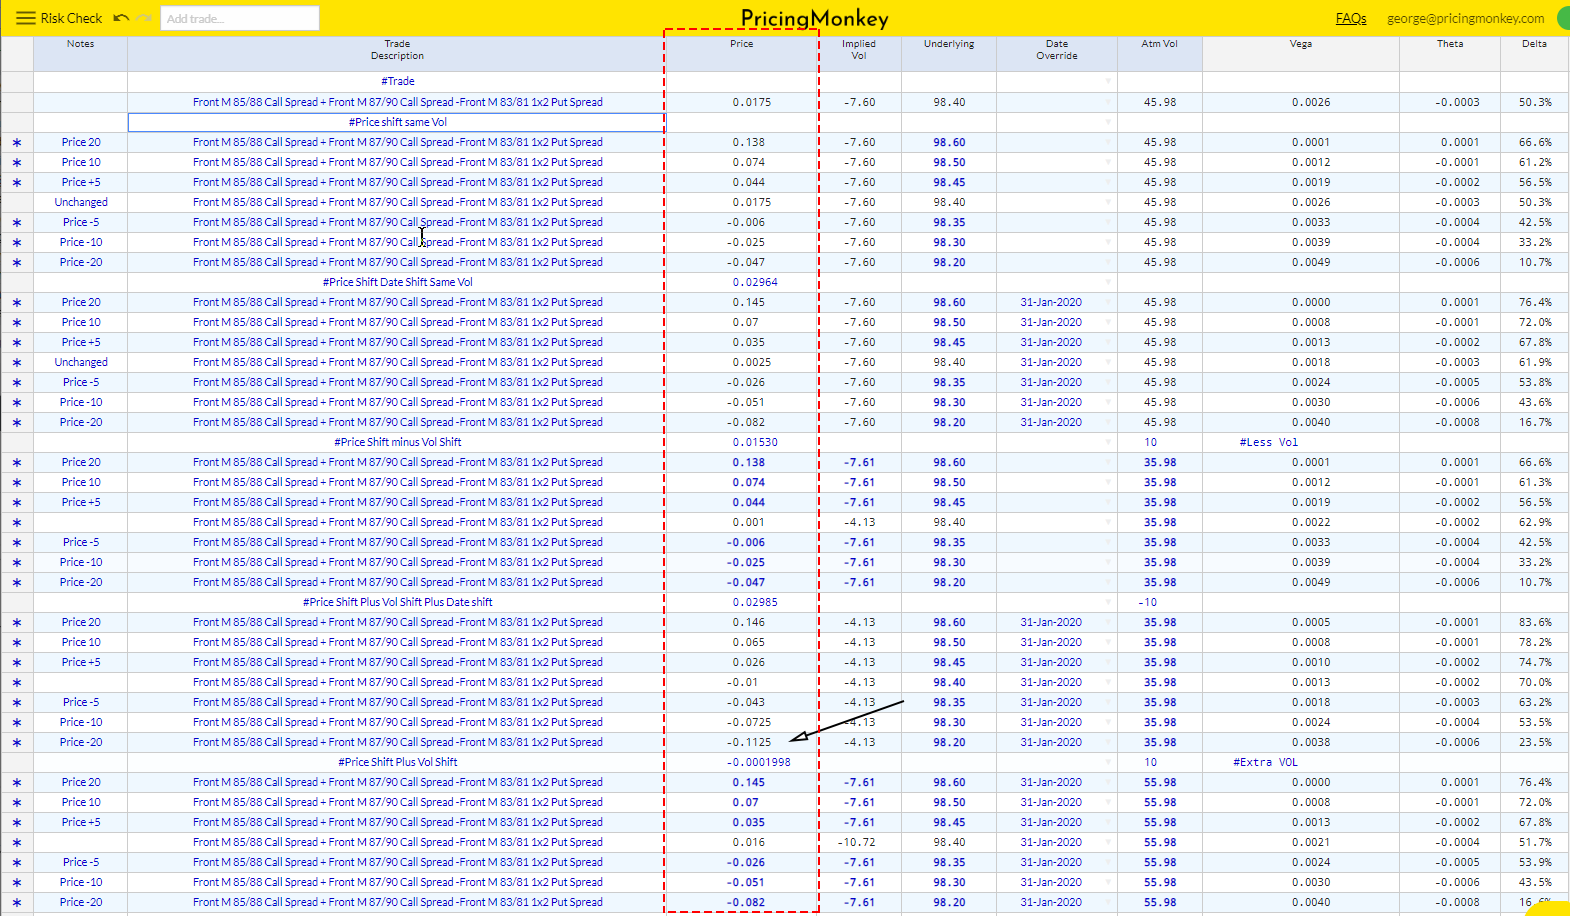This screenshot has height=916, width=1570.
Task: Click the asterisk on the row with delta 61.9%
Action: pyautogui.click(x=17, y=362)
